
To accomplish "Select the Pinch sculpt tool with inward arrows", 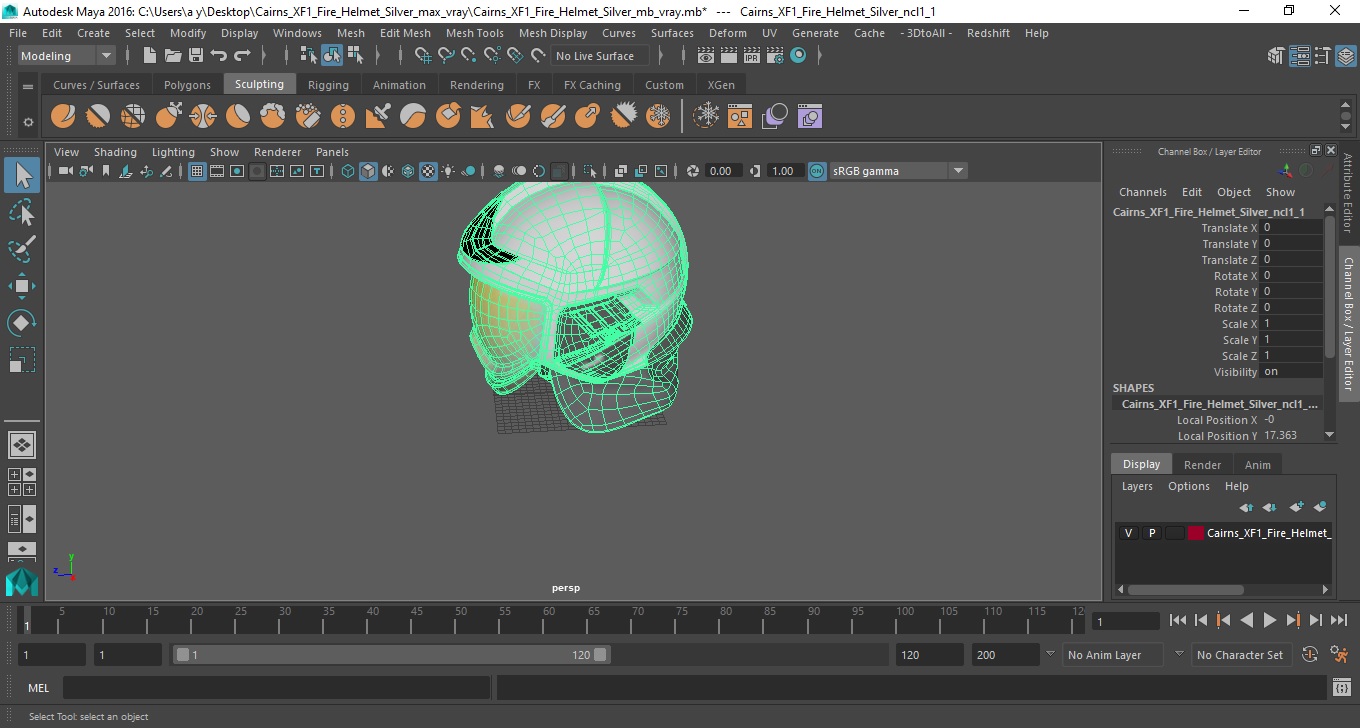I will coord(203,117).
